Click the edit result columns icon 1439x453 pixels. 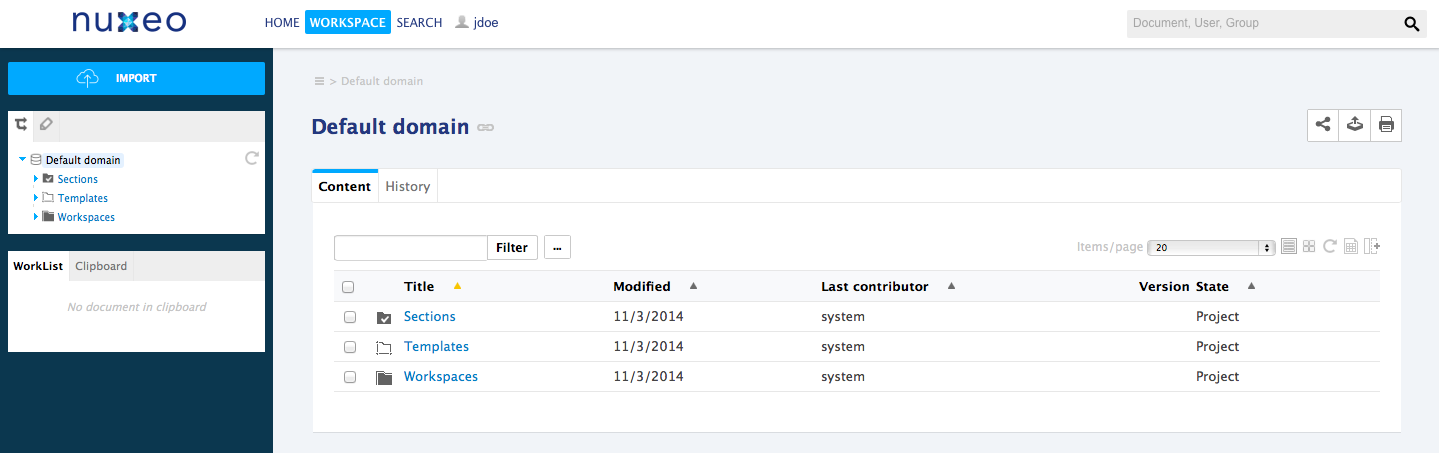(x=1372, y=246)
